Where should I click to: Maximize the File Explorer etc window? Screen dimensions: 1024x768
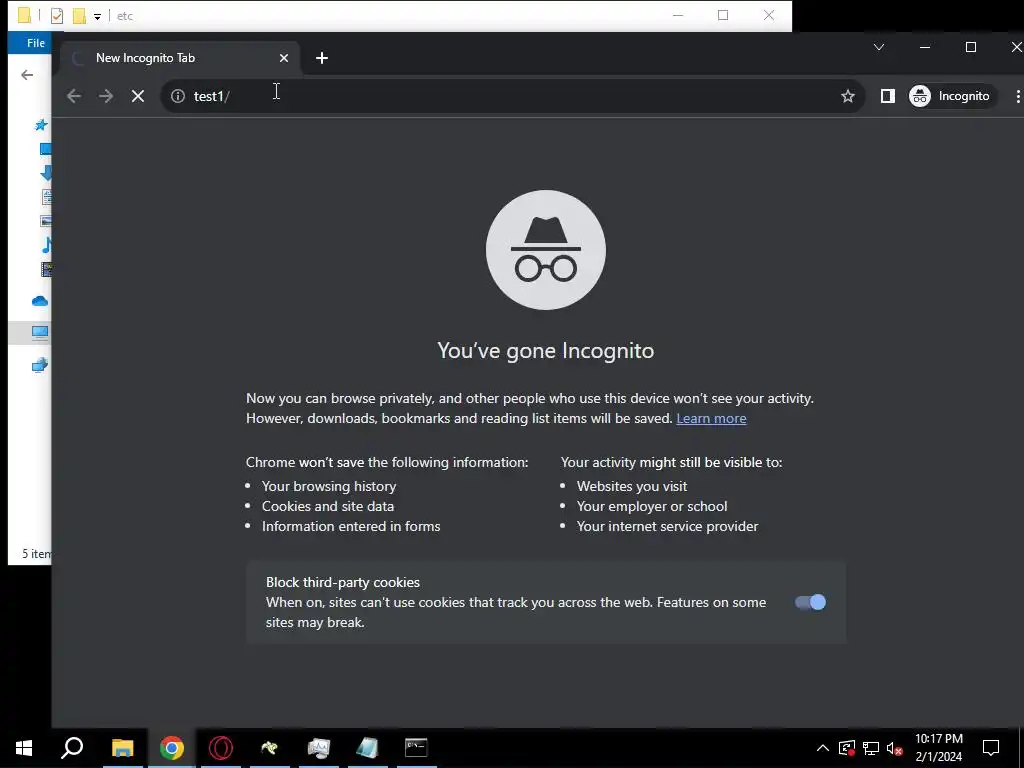tap(723, 15)
